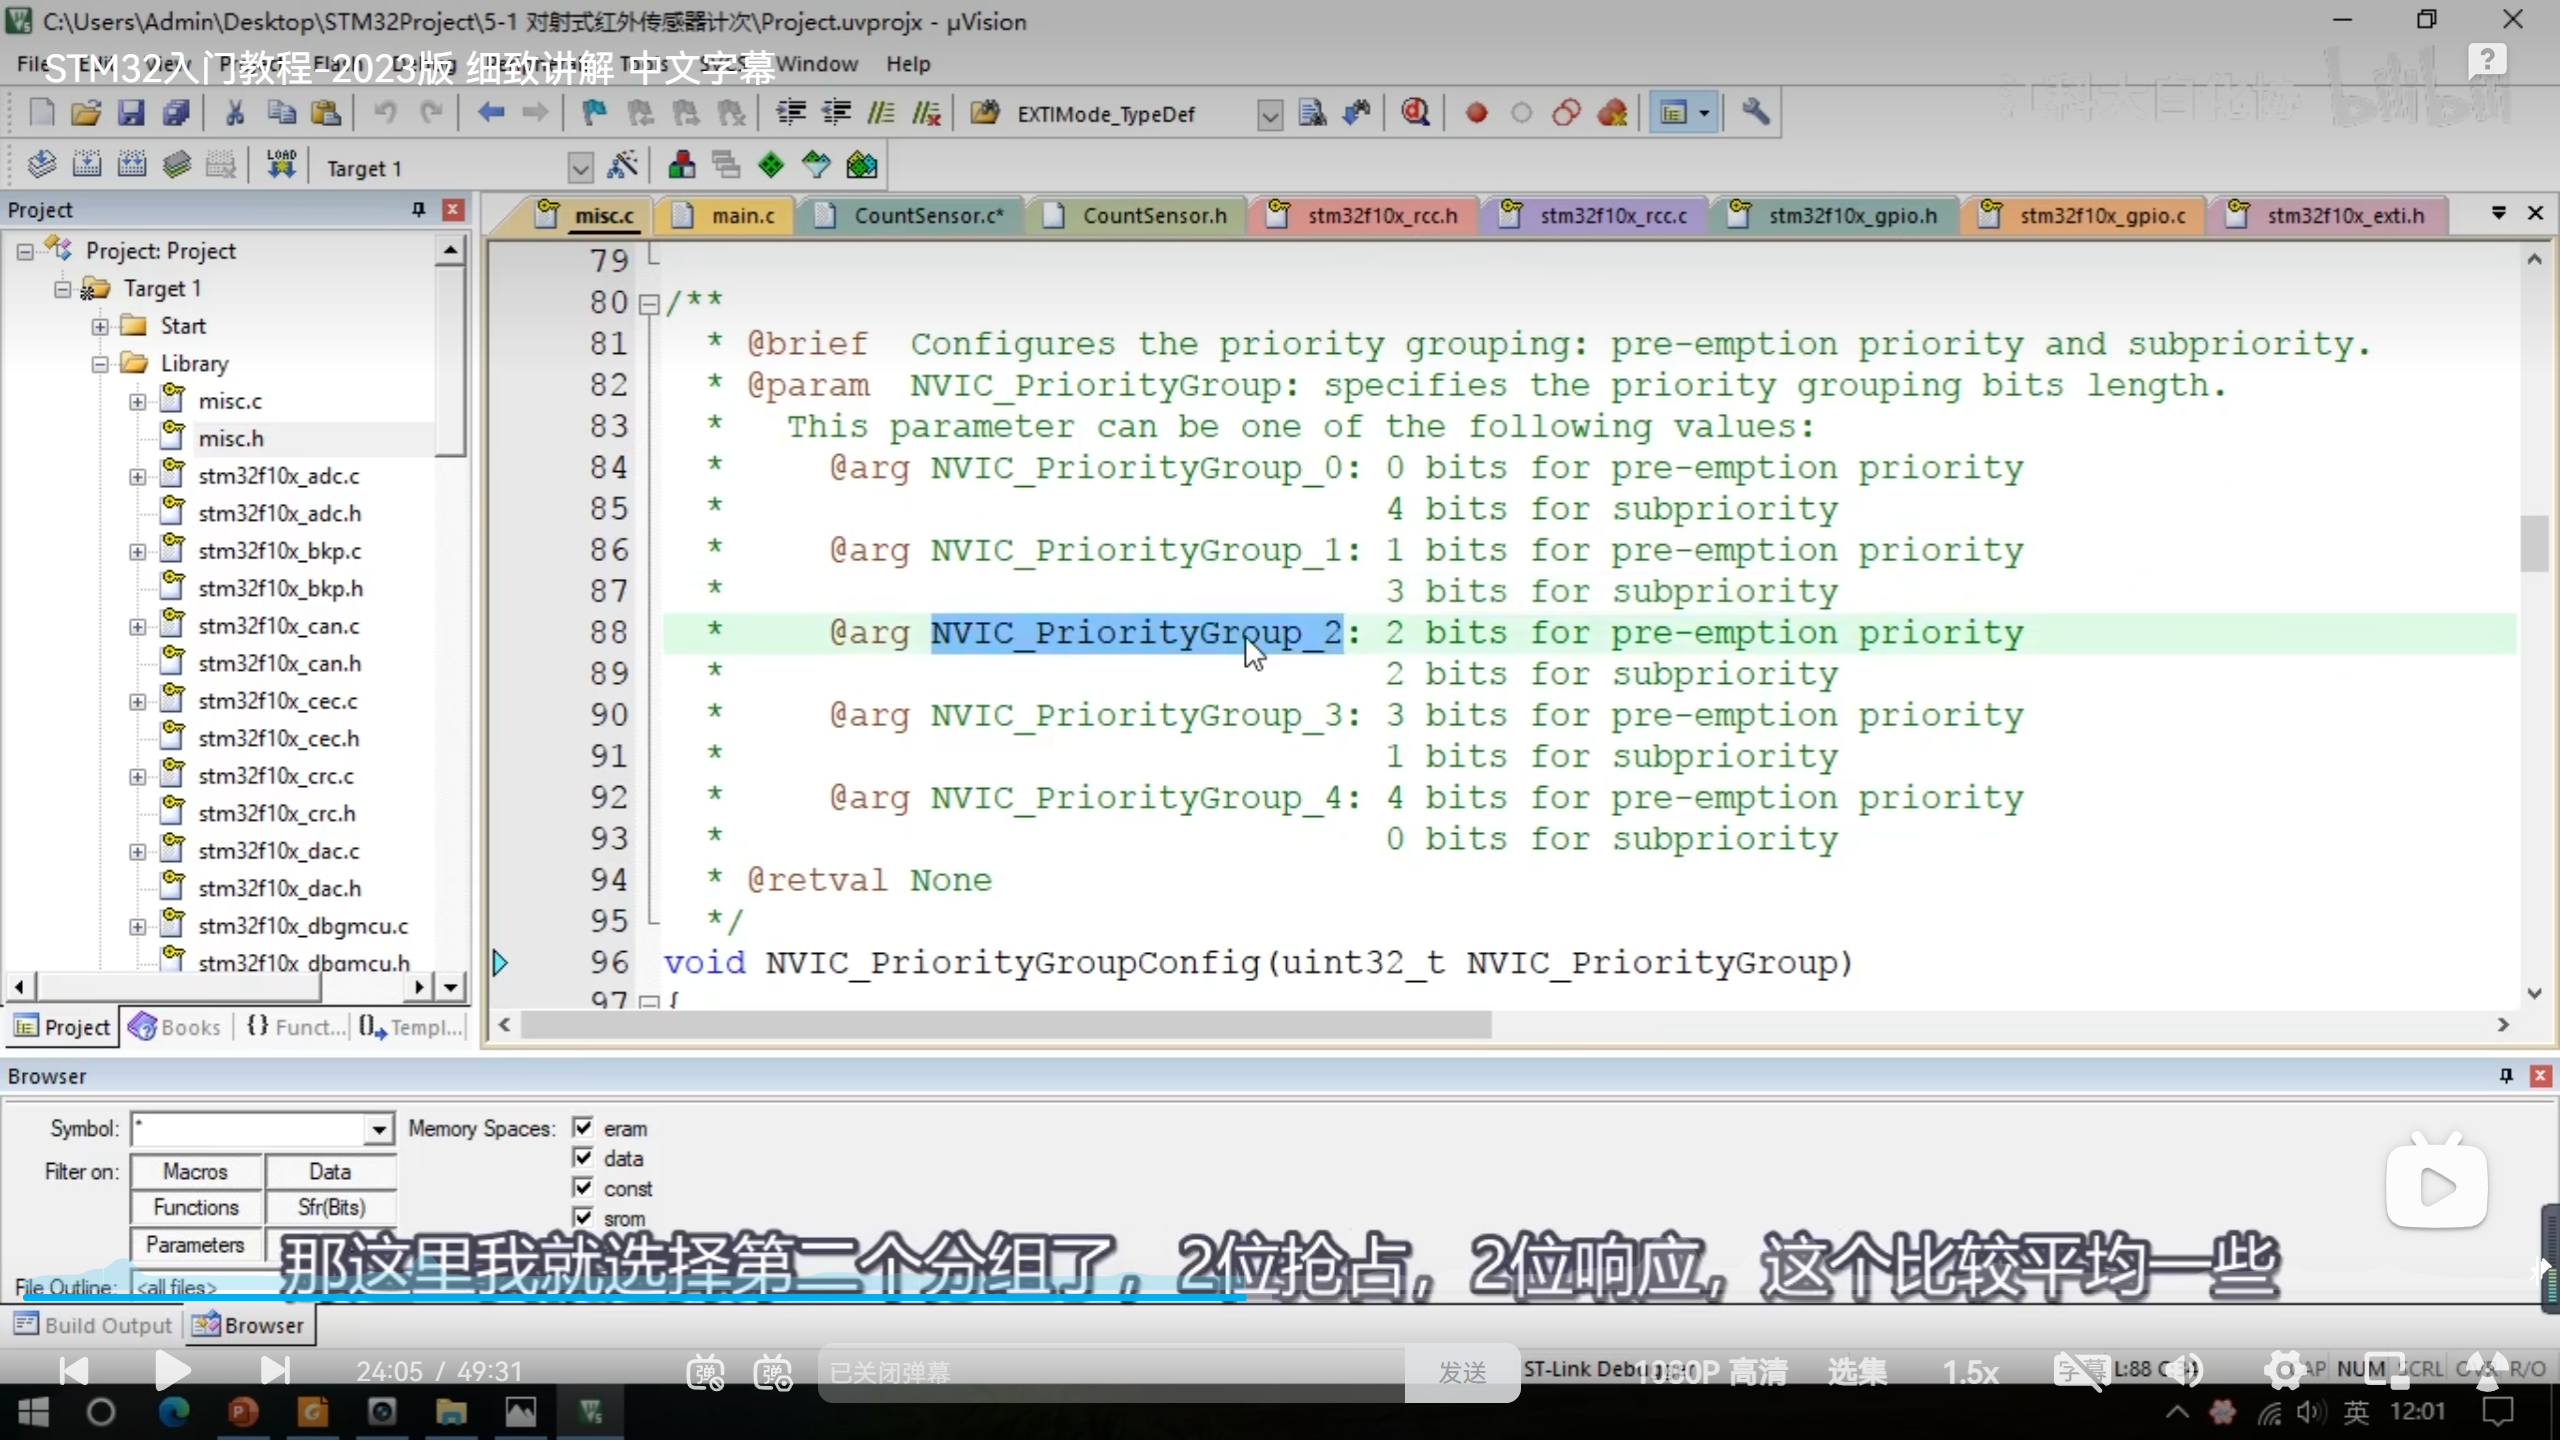Click the Insert Breakpoint red dot icon
This screenshot has height=1440, width=2560.
1476,113
